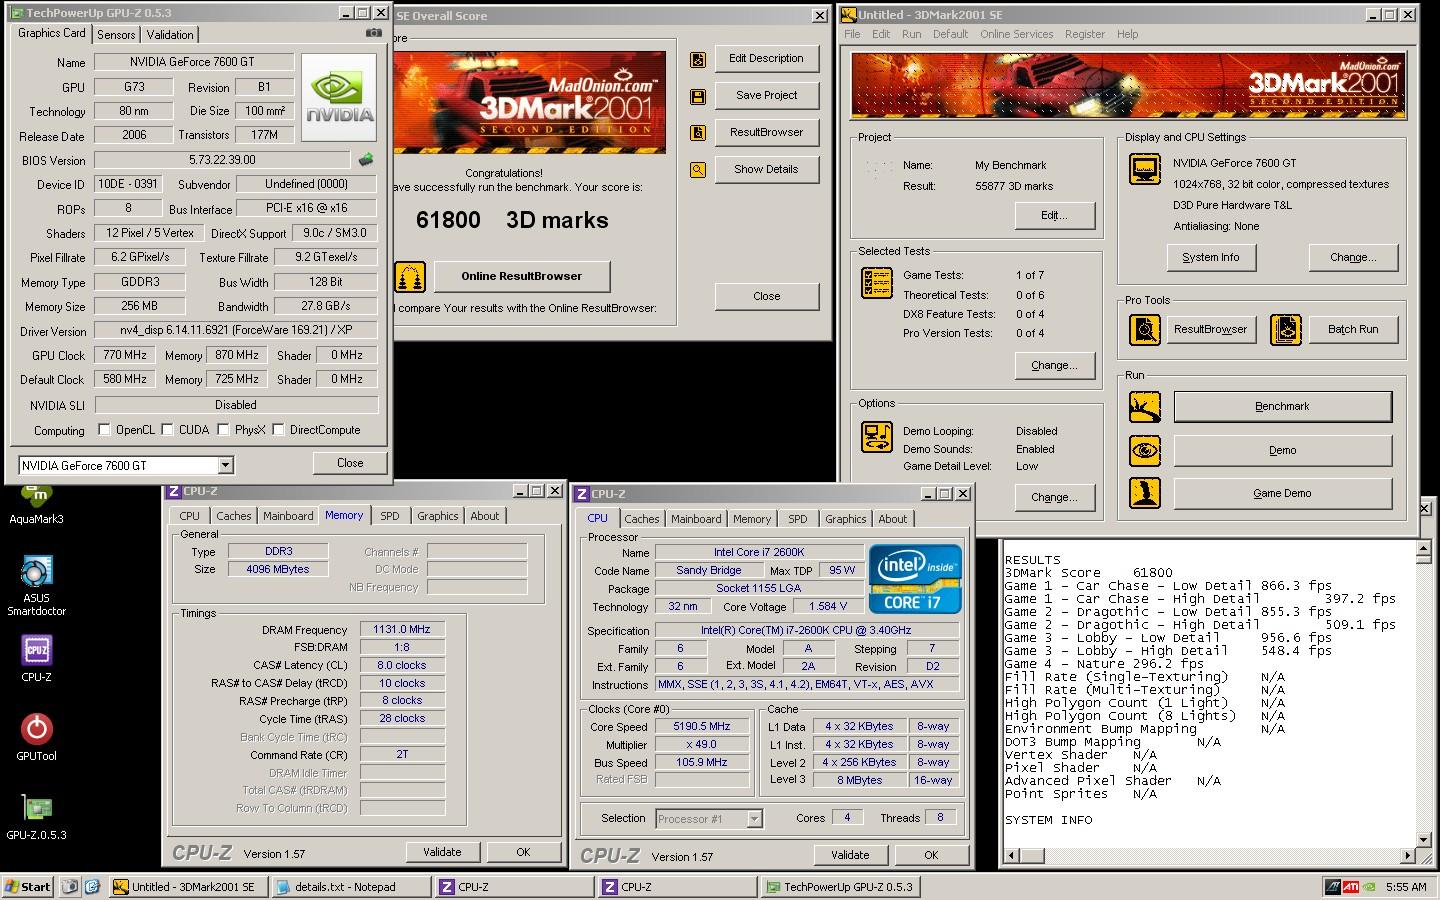Open the Caches tab in the CPU-Z Processor window

[x=642, y=519]
